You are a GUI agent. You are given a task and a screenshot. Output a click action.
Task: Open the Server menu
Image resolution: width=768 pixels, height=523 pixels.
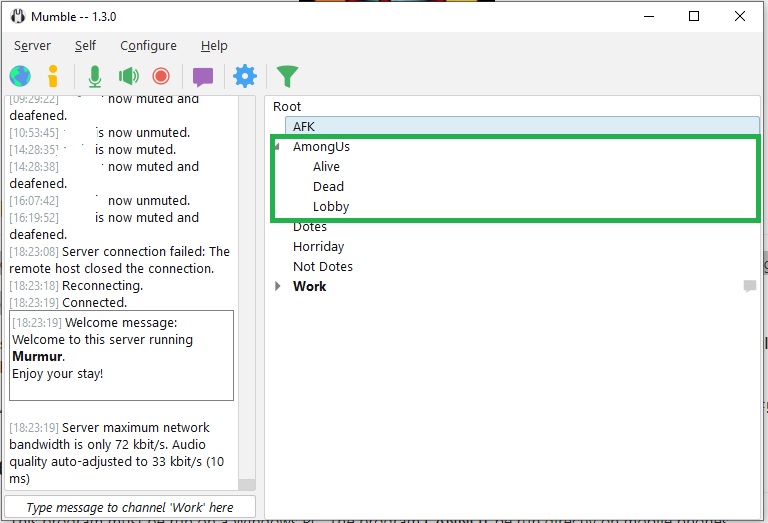coord(32,46)
